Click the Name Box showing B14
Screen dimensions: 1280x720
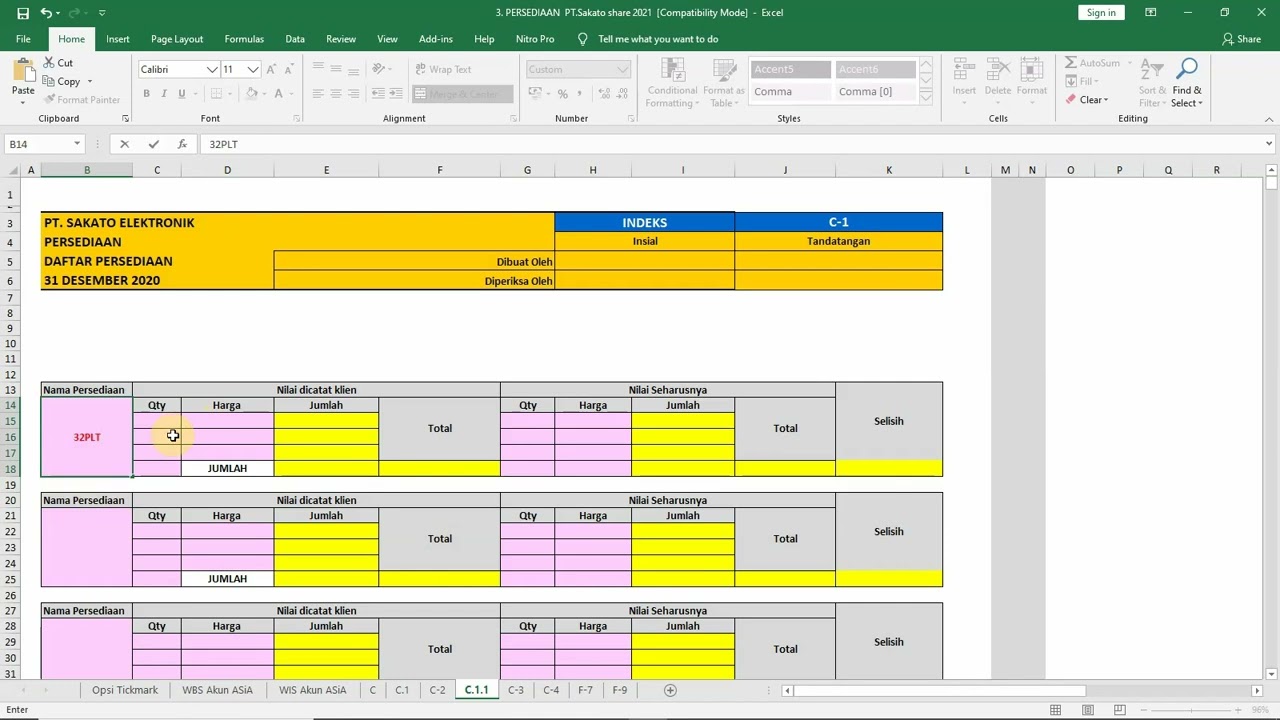click(x=44, y=144)
